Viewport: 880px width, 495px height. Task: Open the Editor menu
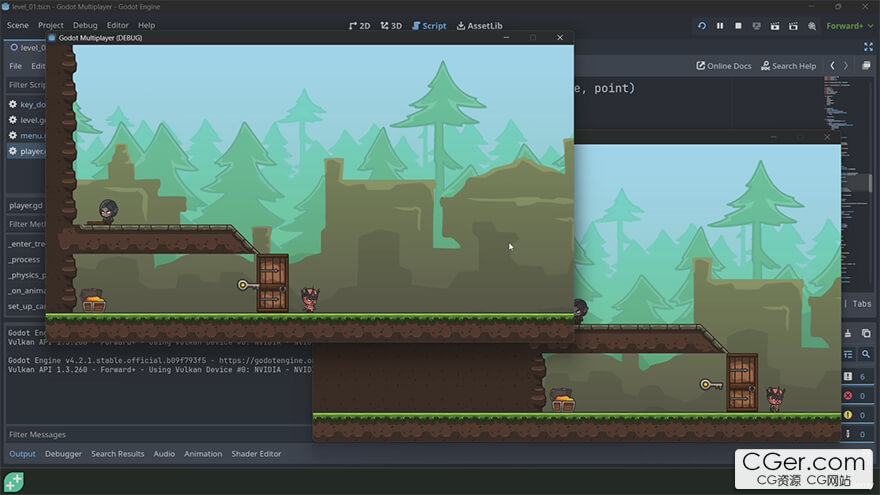(x=117, y=25)
